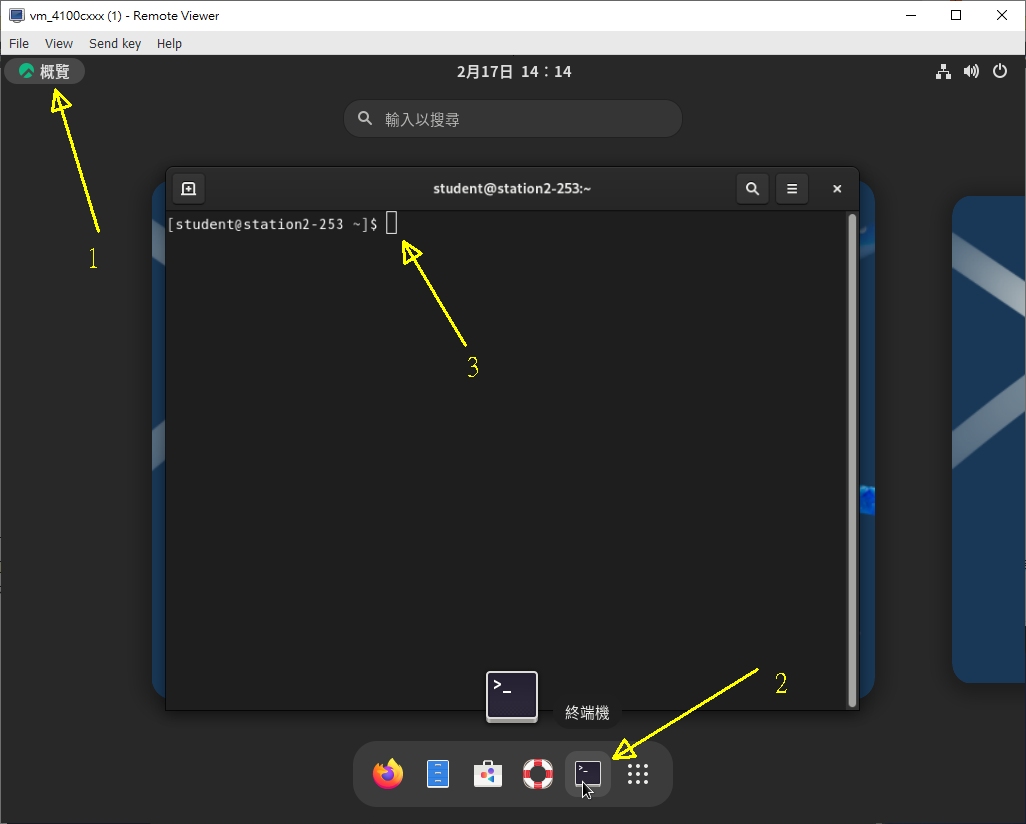Show all applications grid
Screen dimensions: 1026x824
(x=638, y=774)
